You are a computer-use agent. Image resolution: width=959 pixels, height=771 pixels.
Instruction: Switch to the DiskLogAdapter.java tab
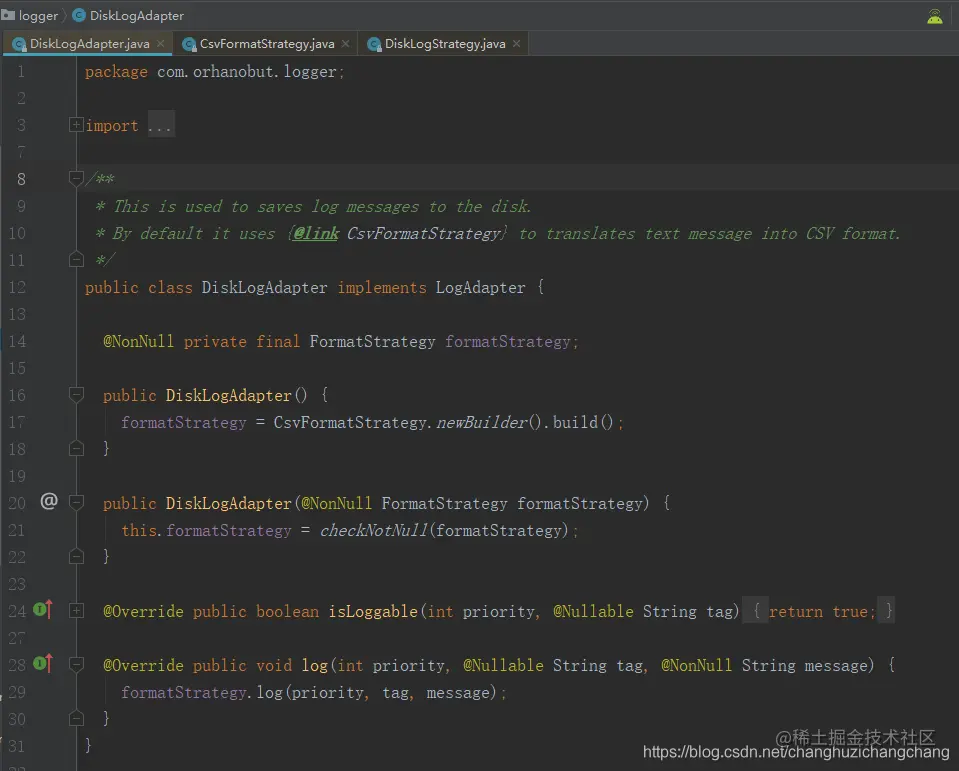pos(89,44)
